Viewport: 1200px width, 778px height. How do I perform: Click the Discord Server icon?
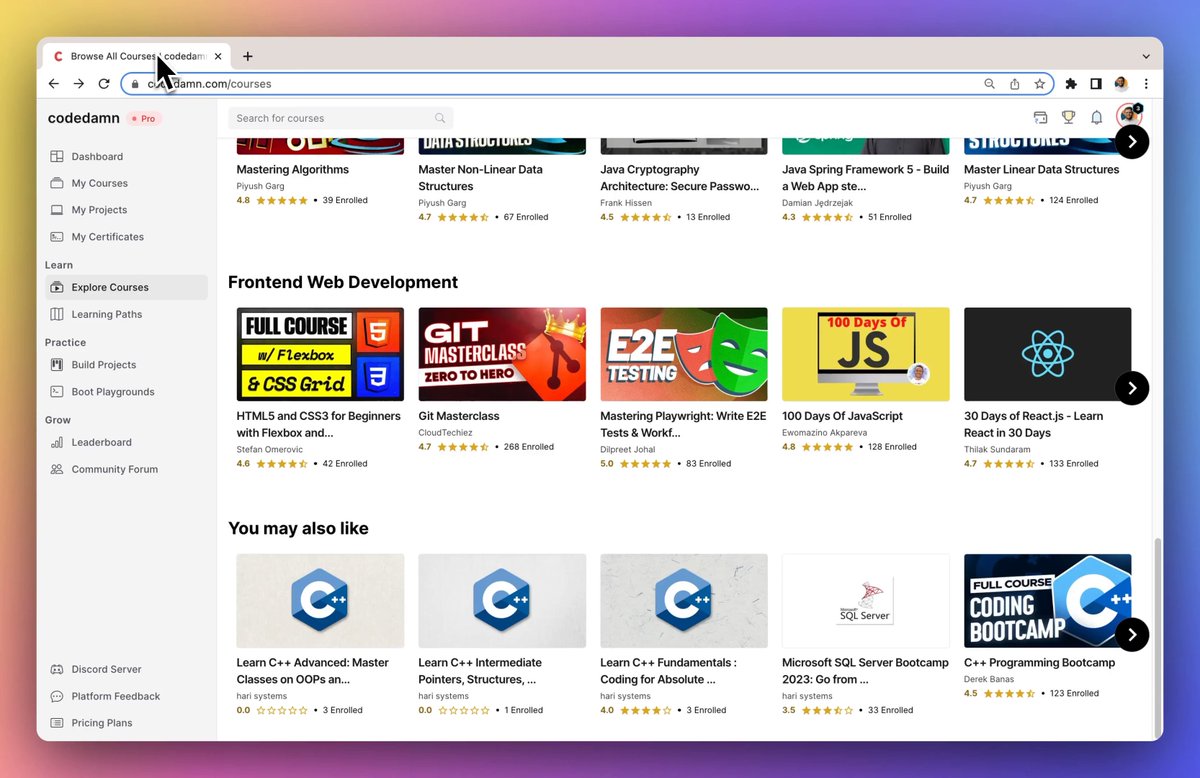pos(57,669)
